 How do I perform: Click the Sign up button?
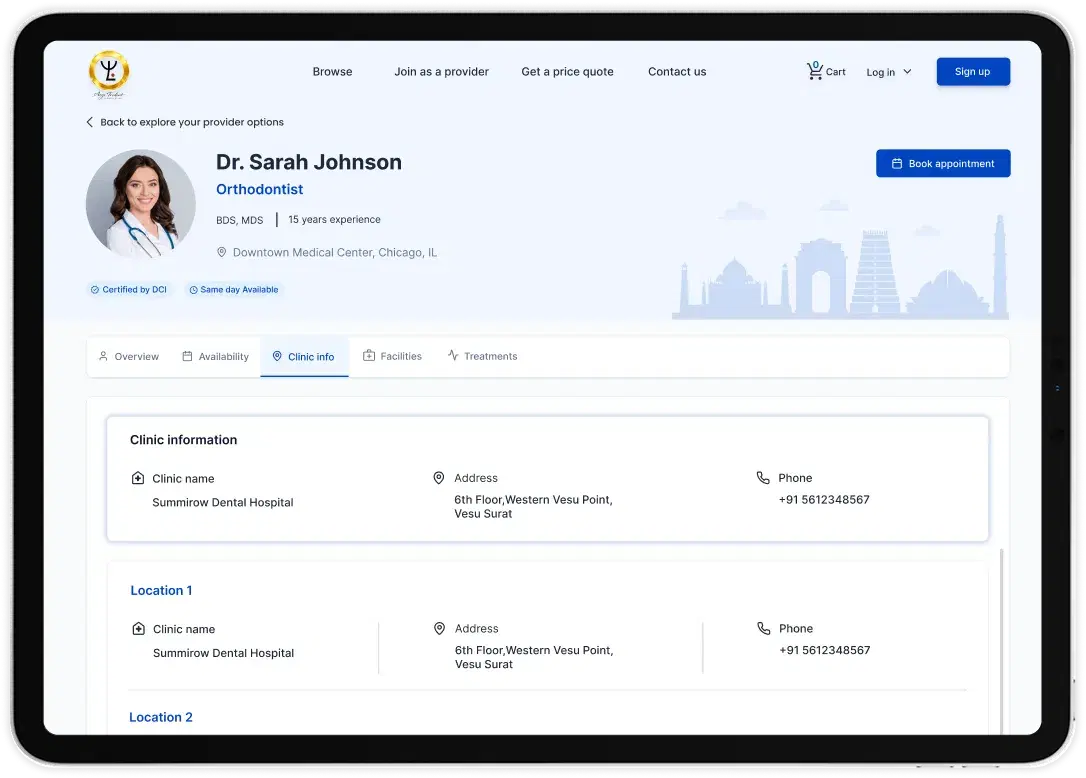[x=972, y=71]
